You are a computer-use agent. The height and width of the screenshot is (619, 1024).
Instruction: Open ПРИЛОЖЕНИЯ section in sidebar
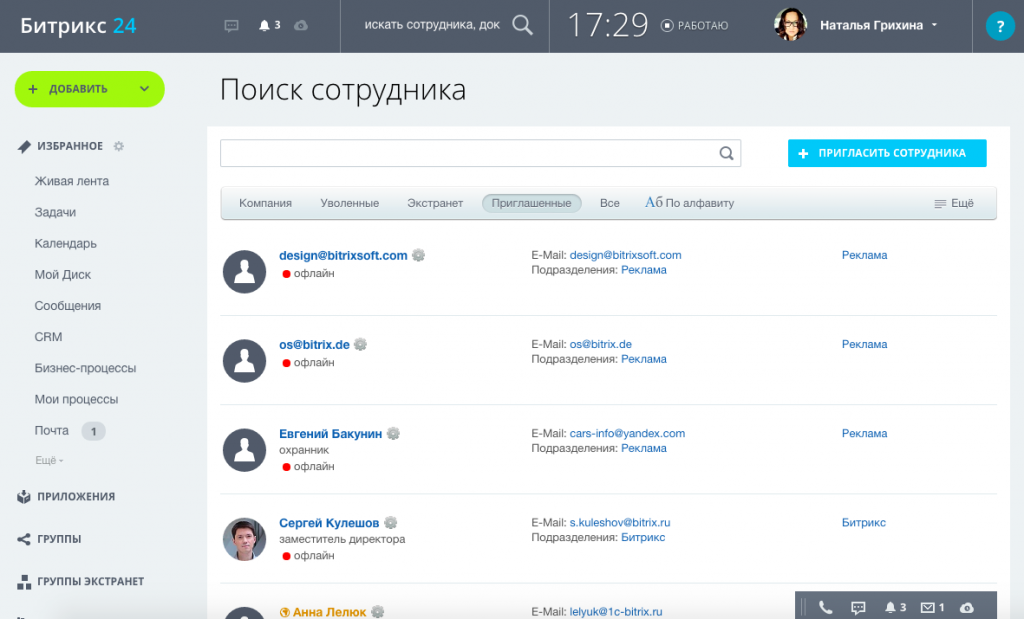[x=76, y=496]
